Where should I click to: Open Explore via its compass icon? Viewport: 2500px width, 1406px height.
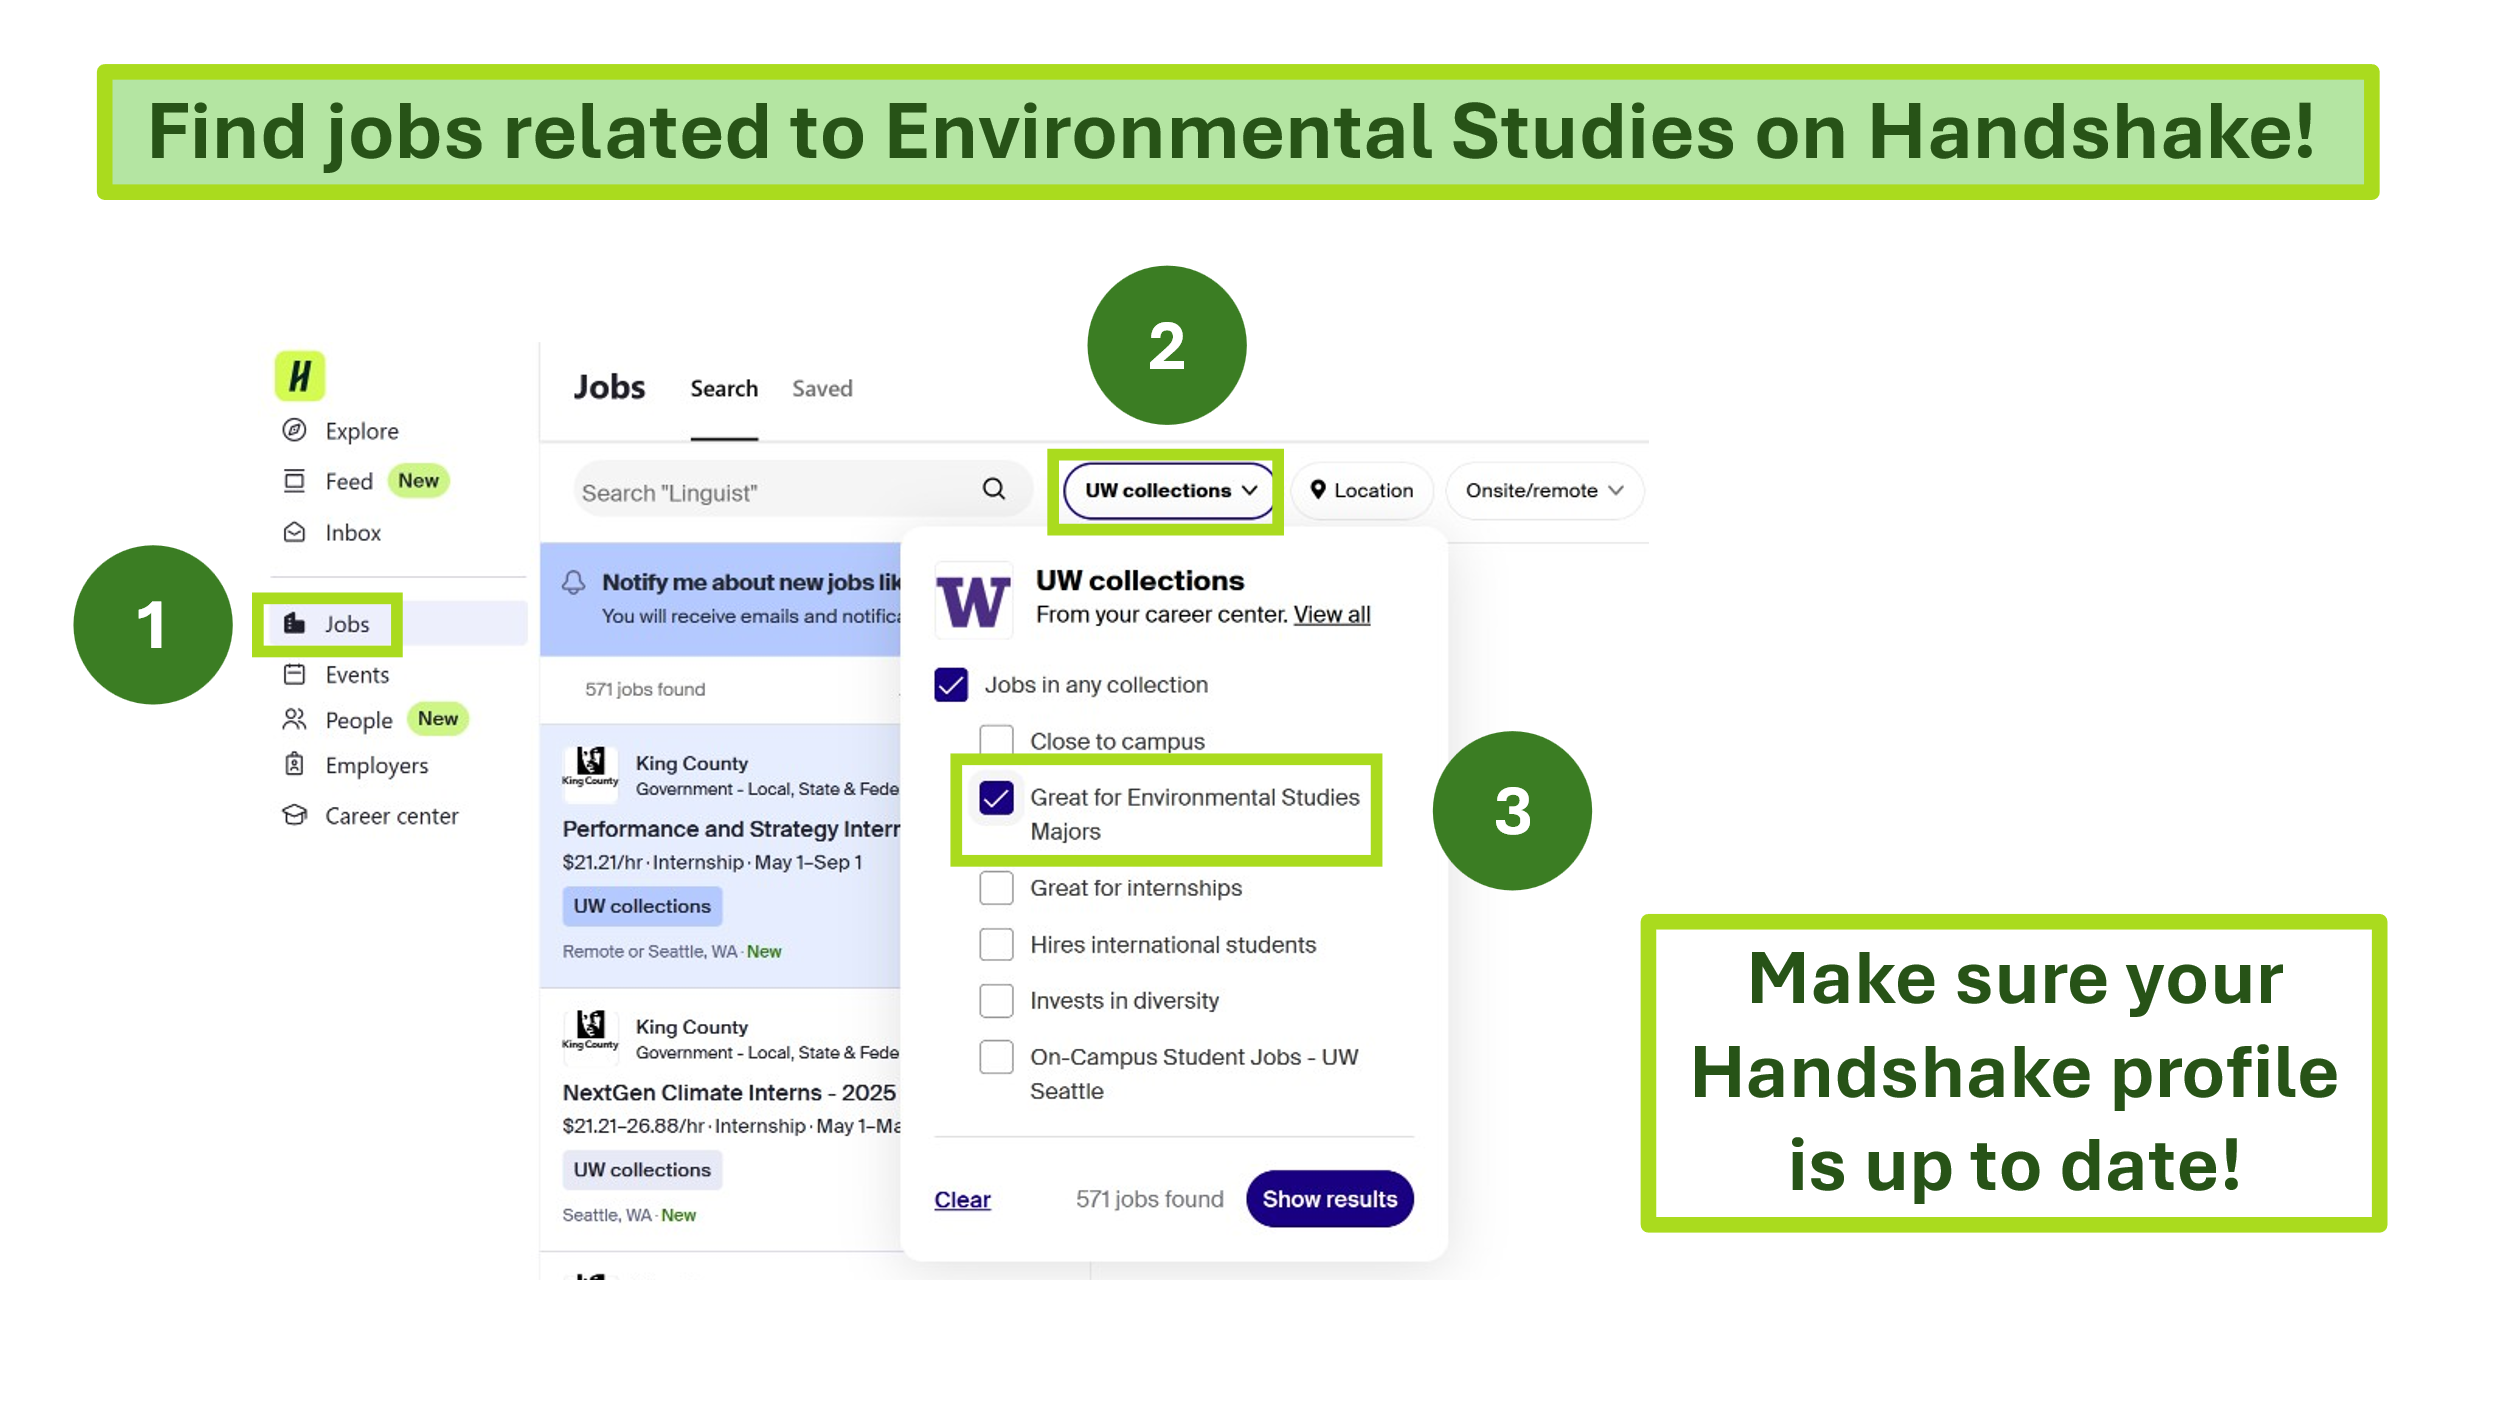tap(294, 430)
